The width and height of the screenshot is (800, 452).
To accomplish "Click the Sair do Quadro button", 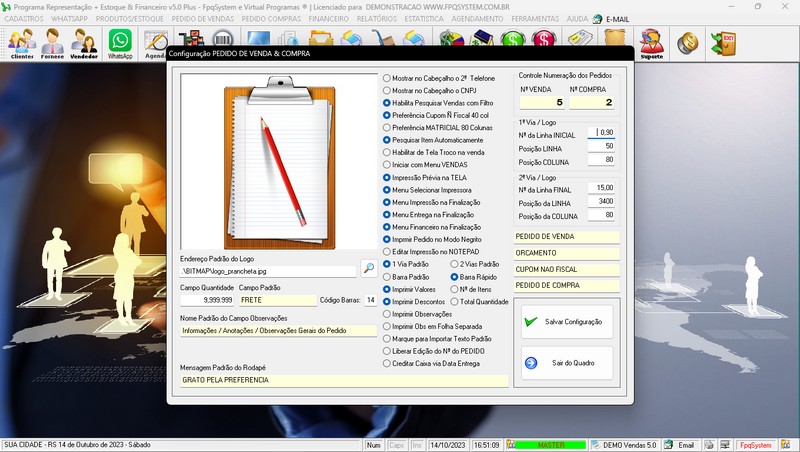I will pos(566,363).
